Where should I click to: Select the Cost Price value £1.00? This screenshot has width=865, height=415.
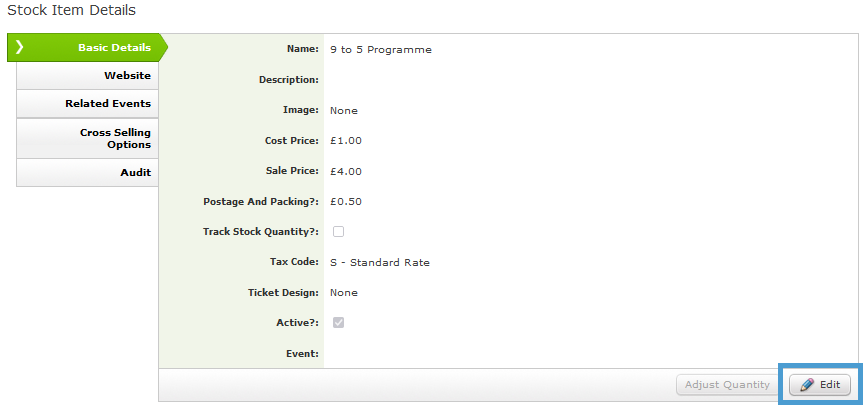click(x=346, y=141)
